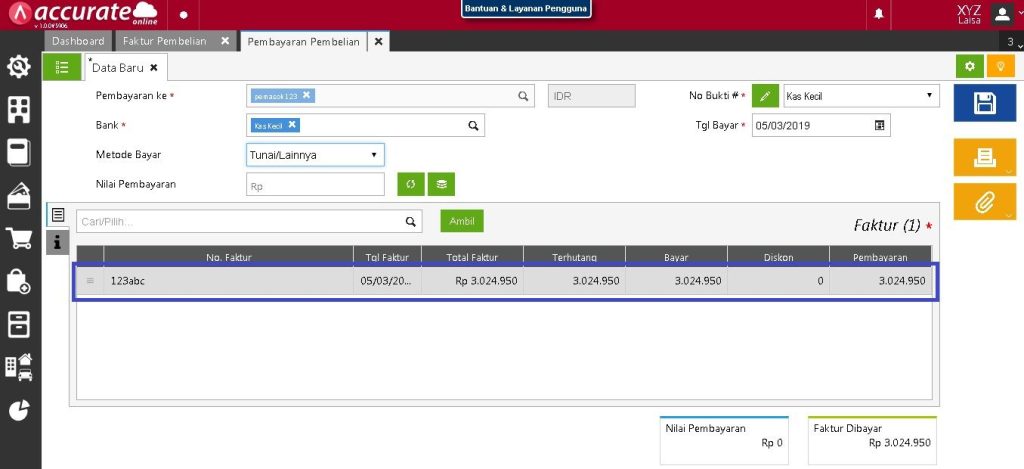Save the payment with the floppy disk button
The height and width of the screenshot is (469, 1024).
(x=984, y=103)
